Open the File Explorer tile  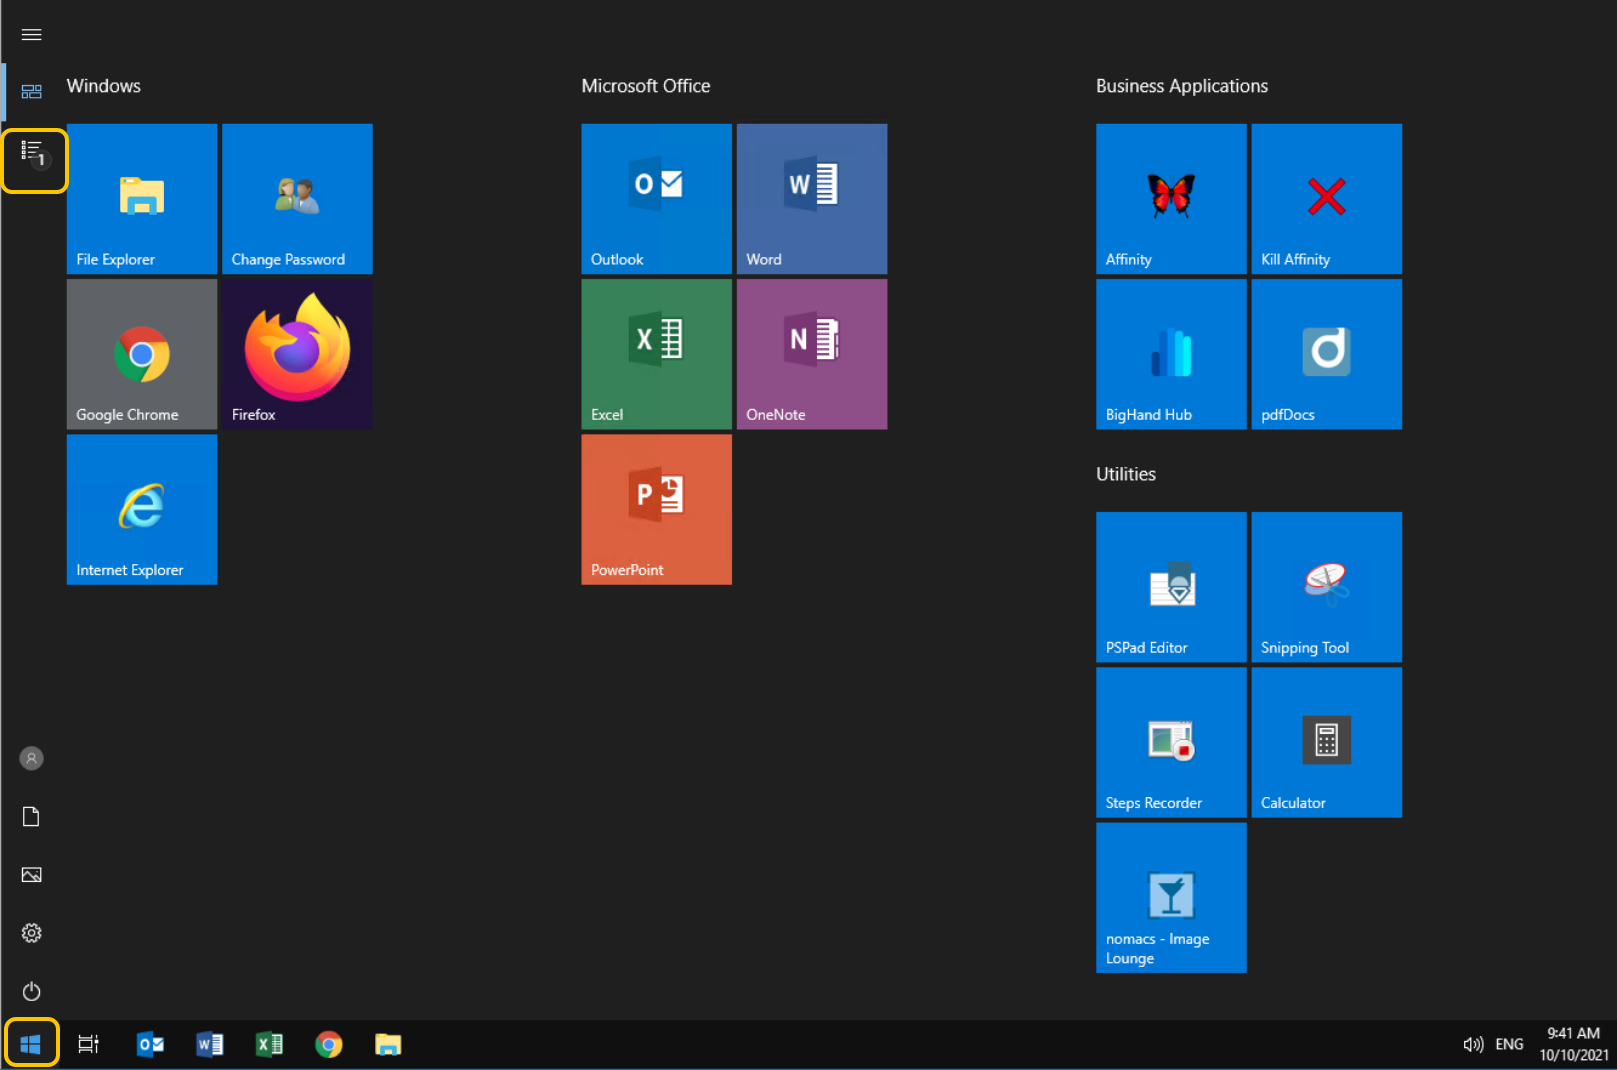click(x=142, y=199)
